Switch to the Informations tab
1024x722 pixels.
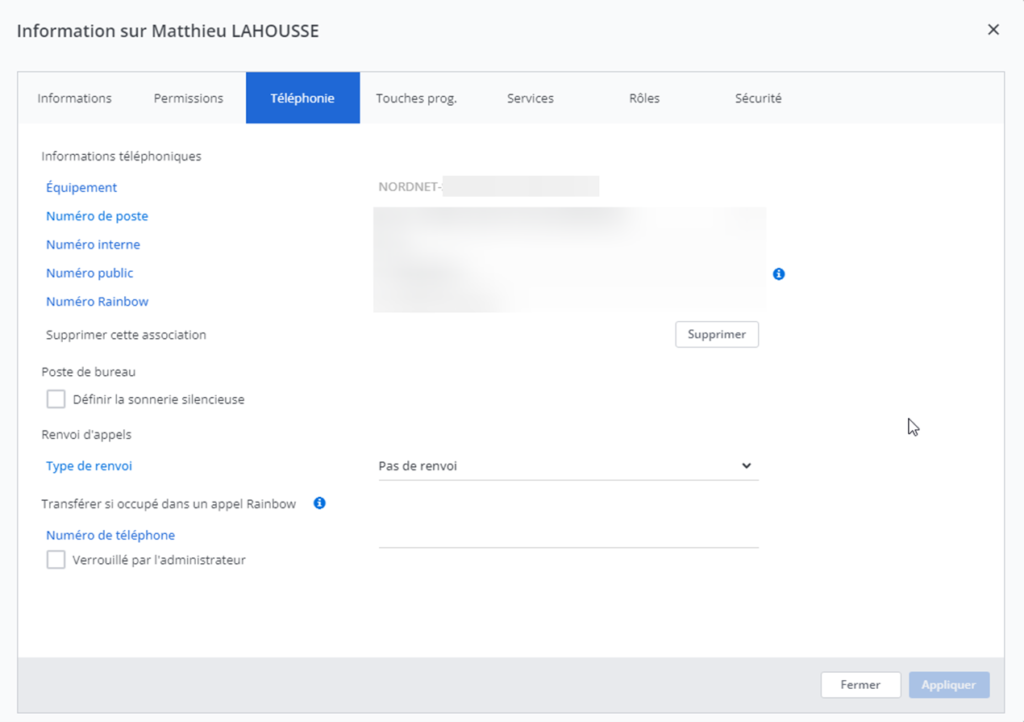(x=75, y=98)
